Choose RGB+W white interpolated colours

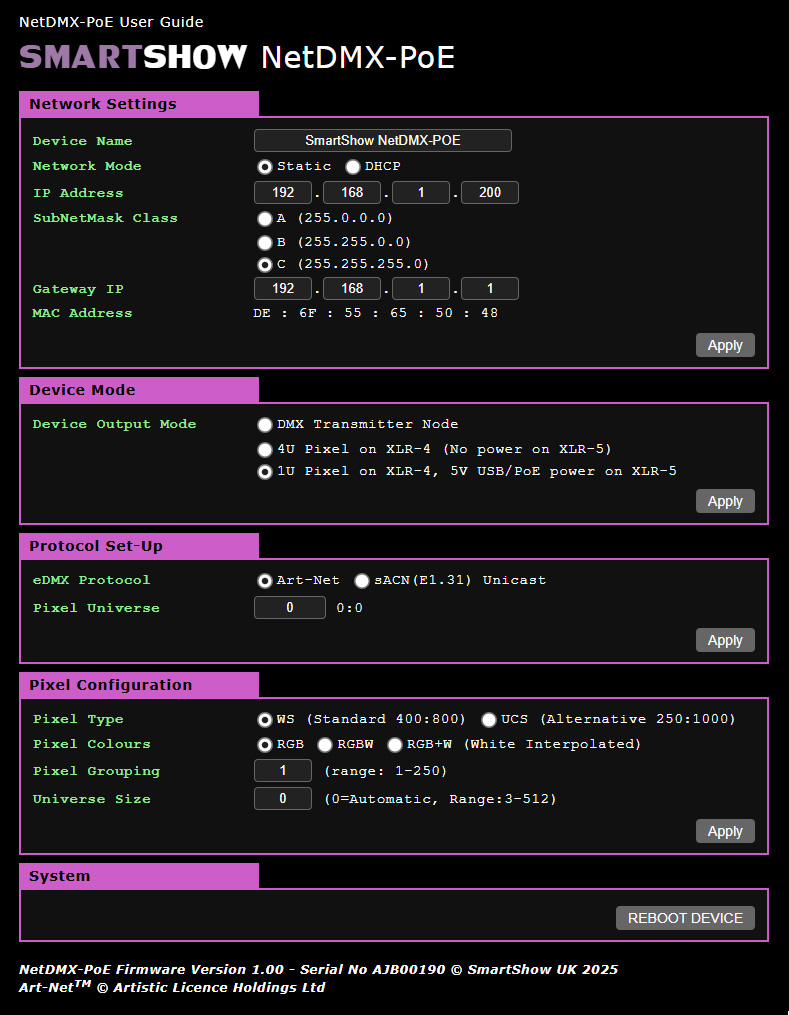coord(395,745)
